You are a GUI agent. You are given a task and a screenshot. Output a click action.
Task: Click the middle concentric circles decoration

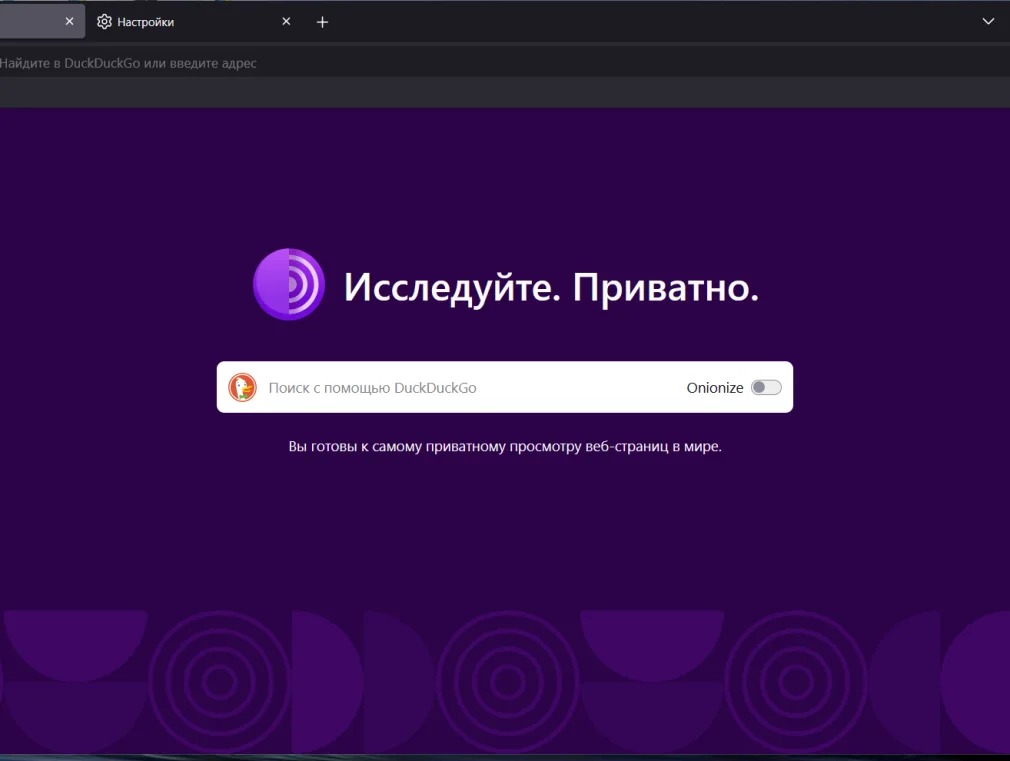click(x=507, y=682)
